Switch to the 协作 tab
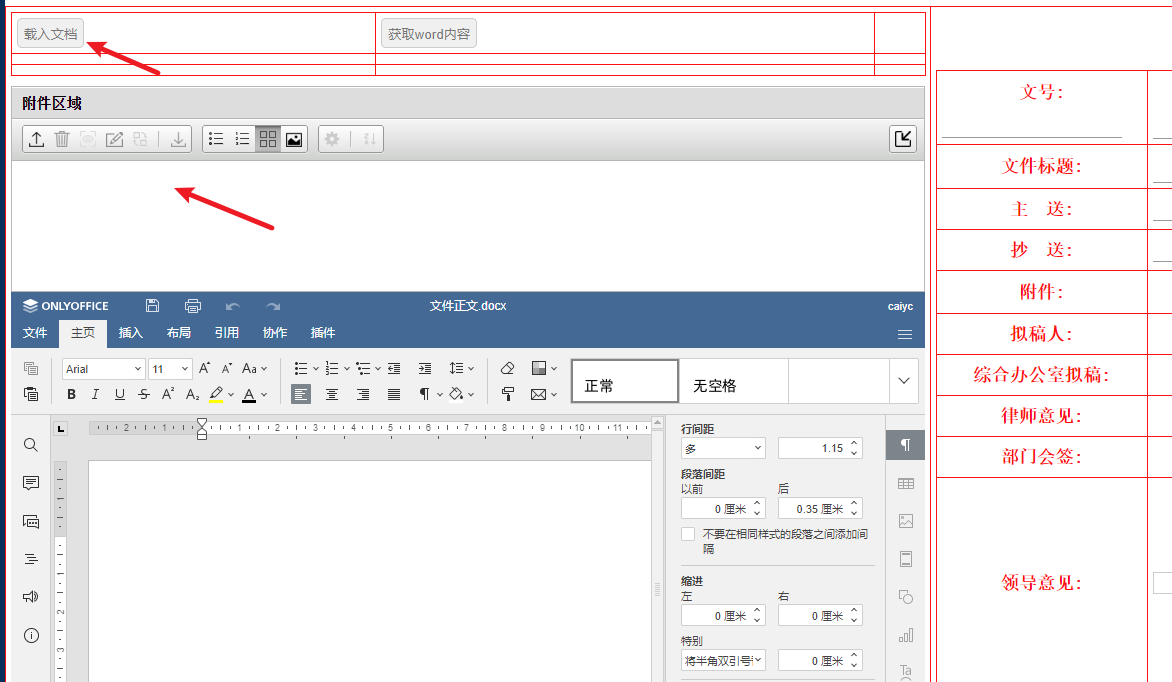 point(275,333)
